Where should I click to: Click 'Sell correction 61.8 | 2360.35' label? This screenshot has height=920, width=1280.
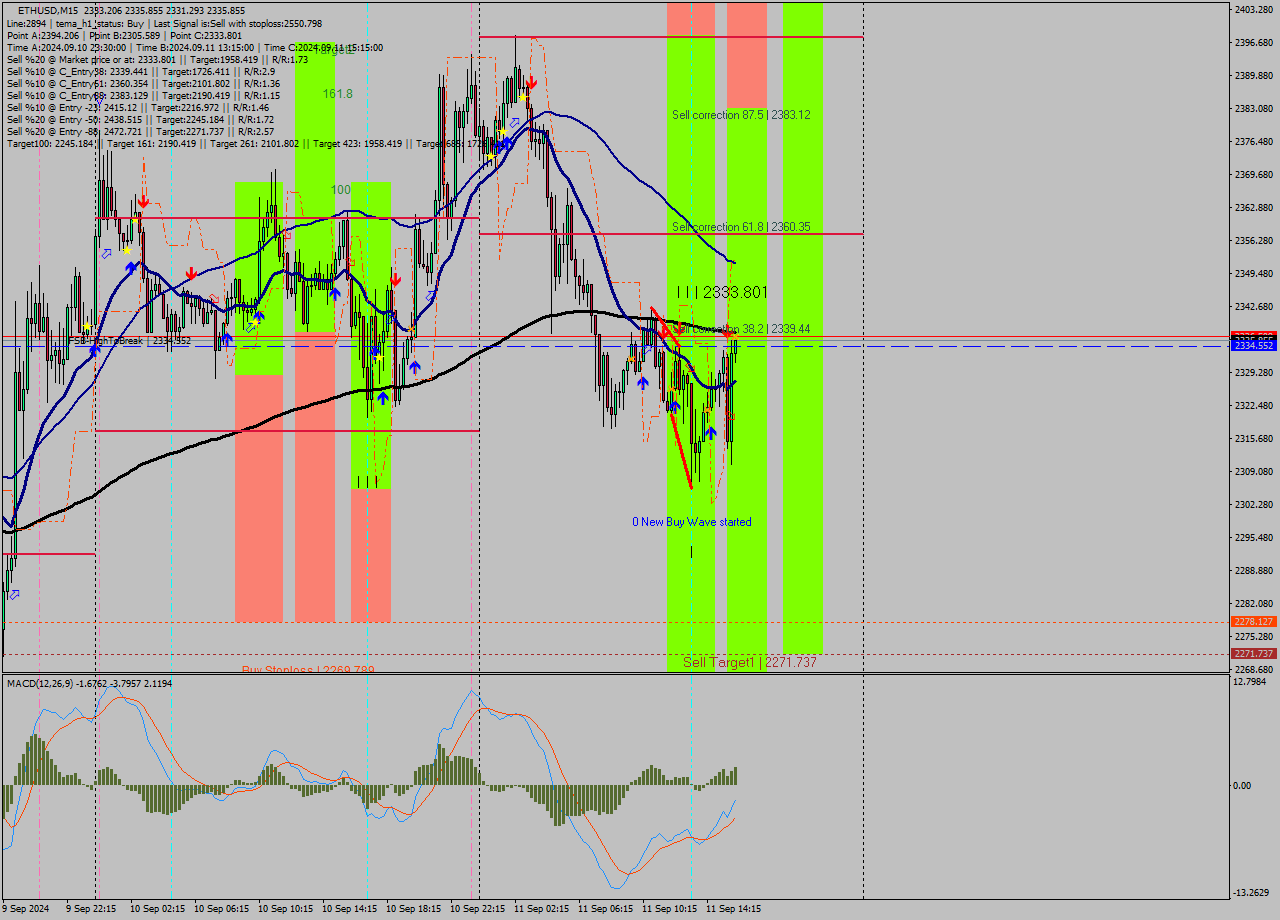click(x=741, y=227)
